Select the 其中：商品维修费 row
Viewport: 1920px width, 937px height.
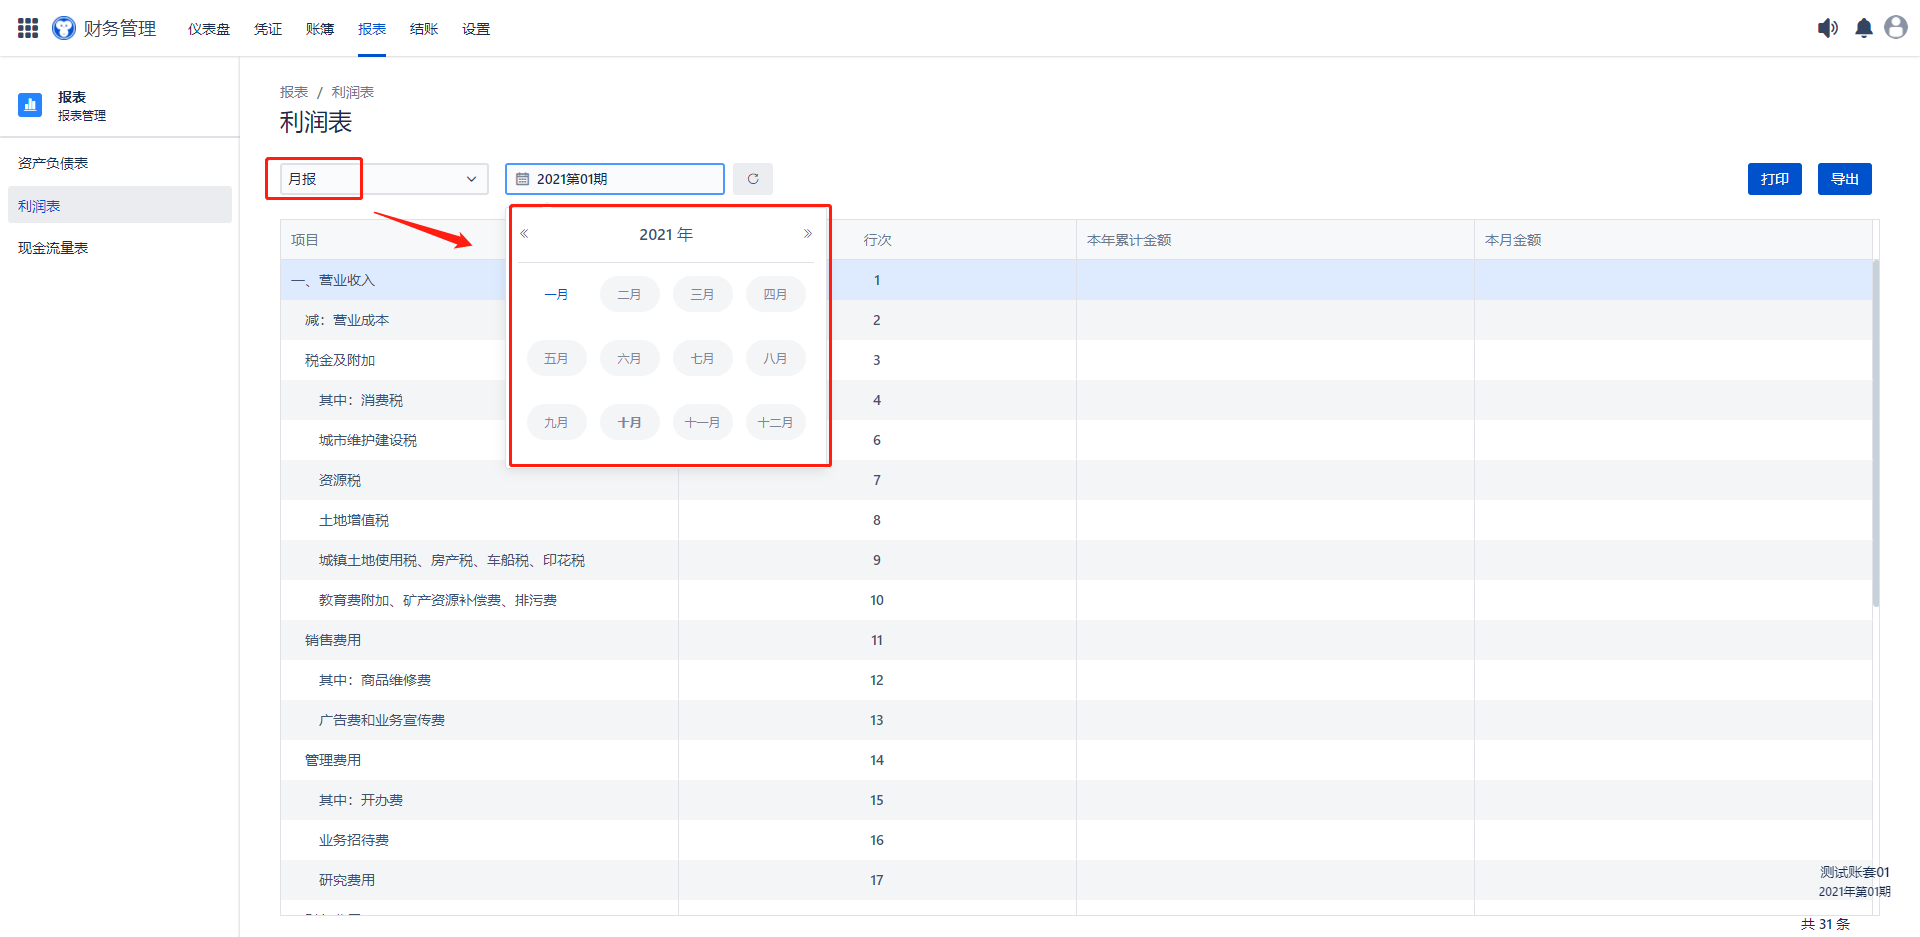[1076, 680]
